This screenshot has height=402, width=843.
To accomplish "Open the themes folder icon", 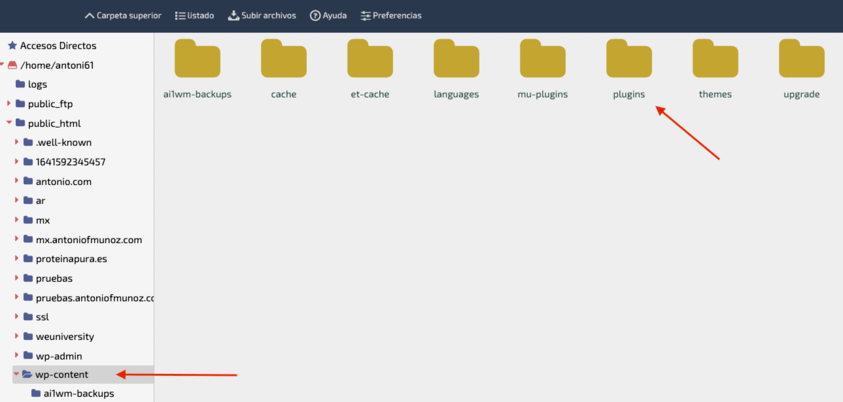I will pos(715,58).
